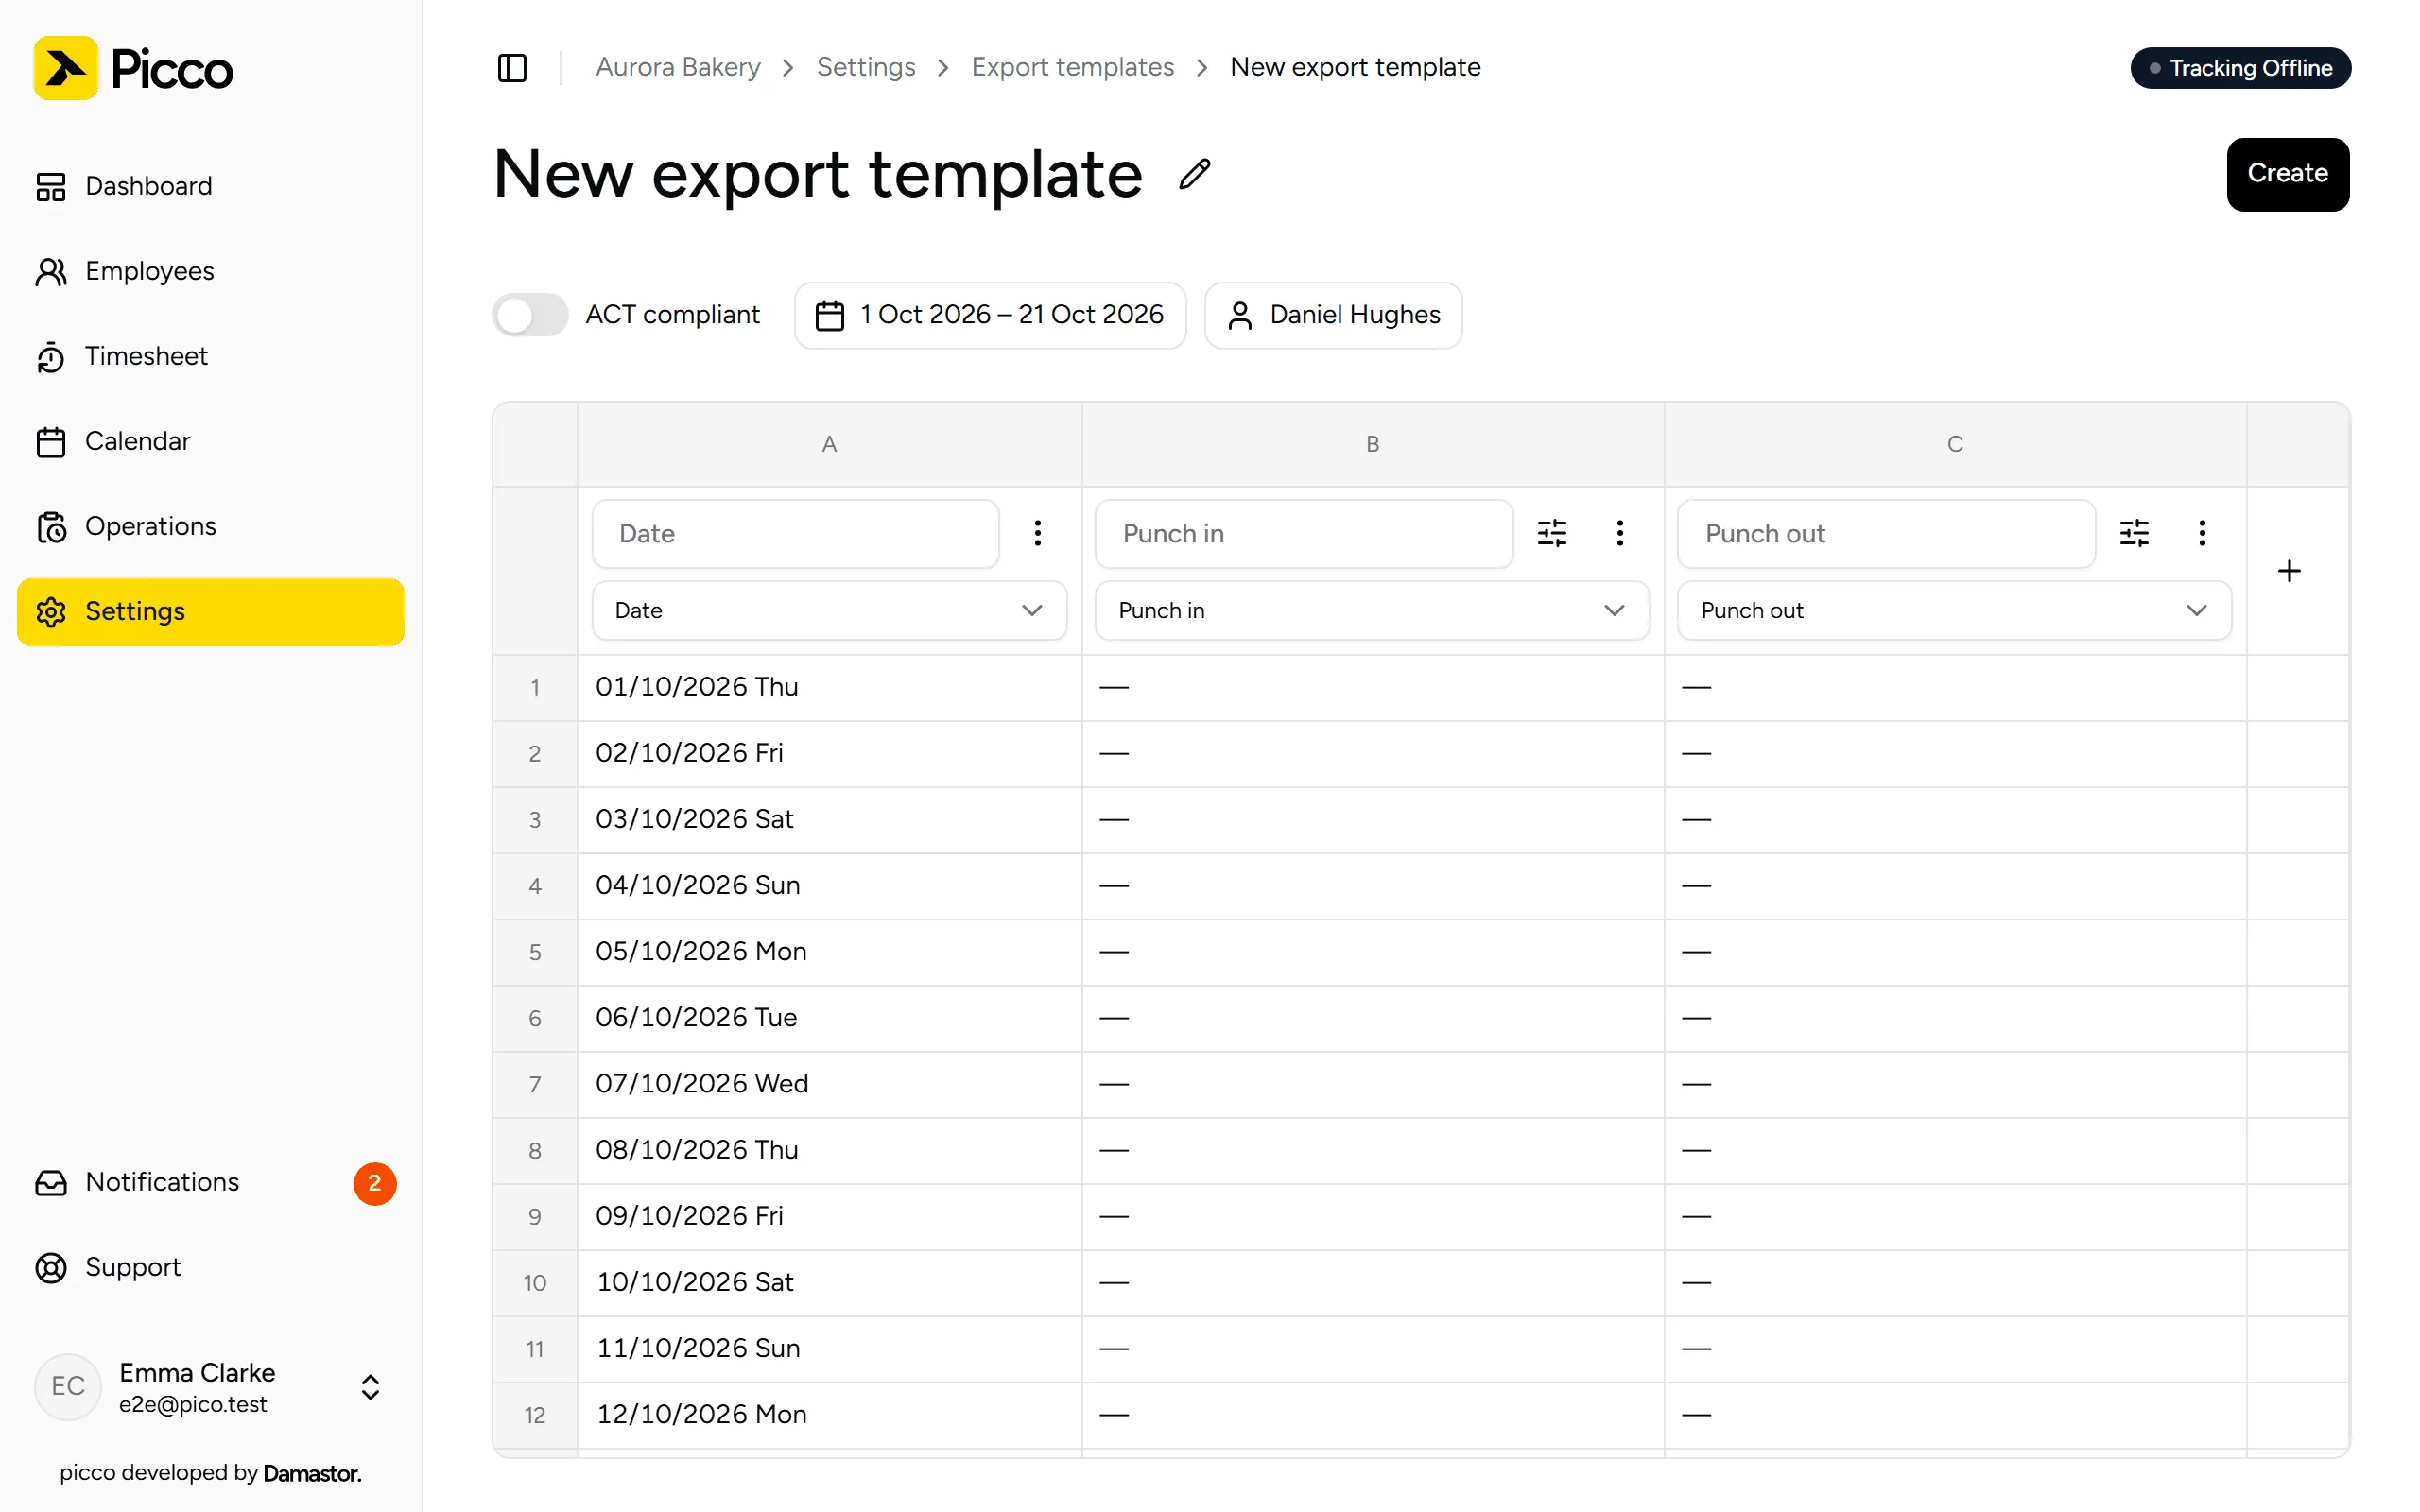Toggle the ACT compliant switch
This screenshot has width=2420, height=1512.
[x=530, y=315]
